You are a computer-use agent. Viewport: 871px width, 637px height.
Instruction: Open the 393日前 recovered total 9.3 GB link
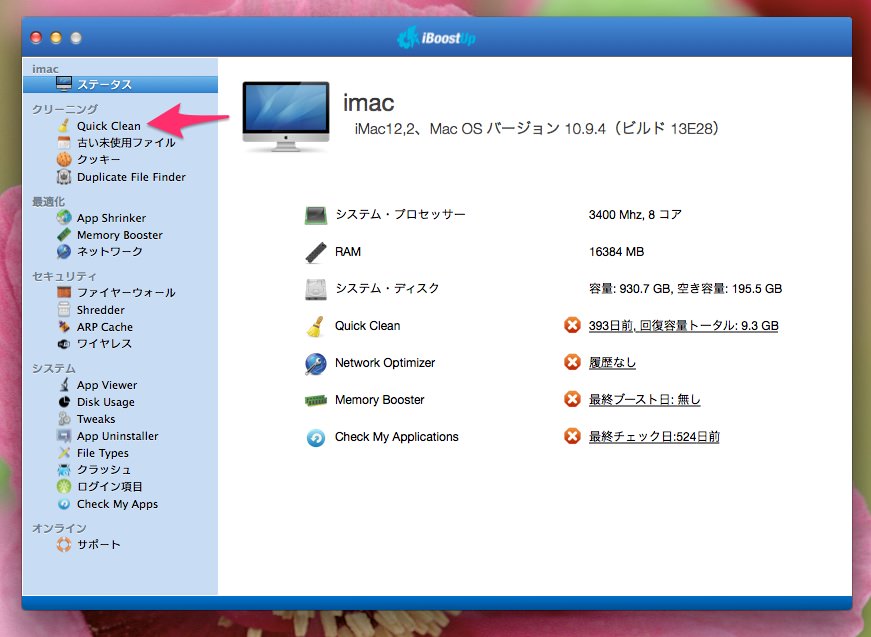[x=683, y=325]
